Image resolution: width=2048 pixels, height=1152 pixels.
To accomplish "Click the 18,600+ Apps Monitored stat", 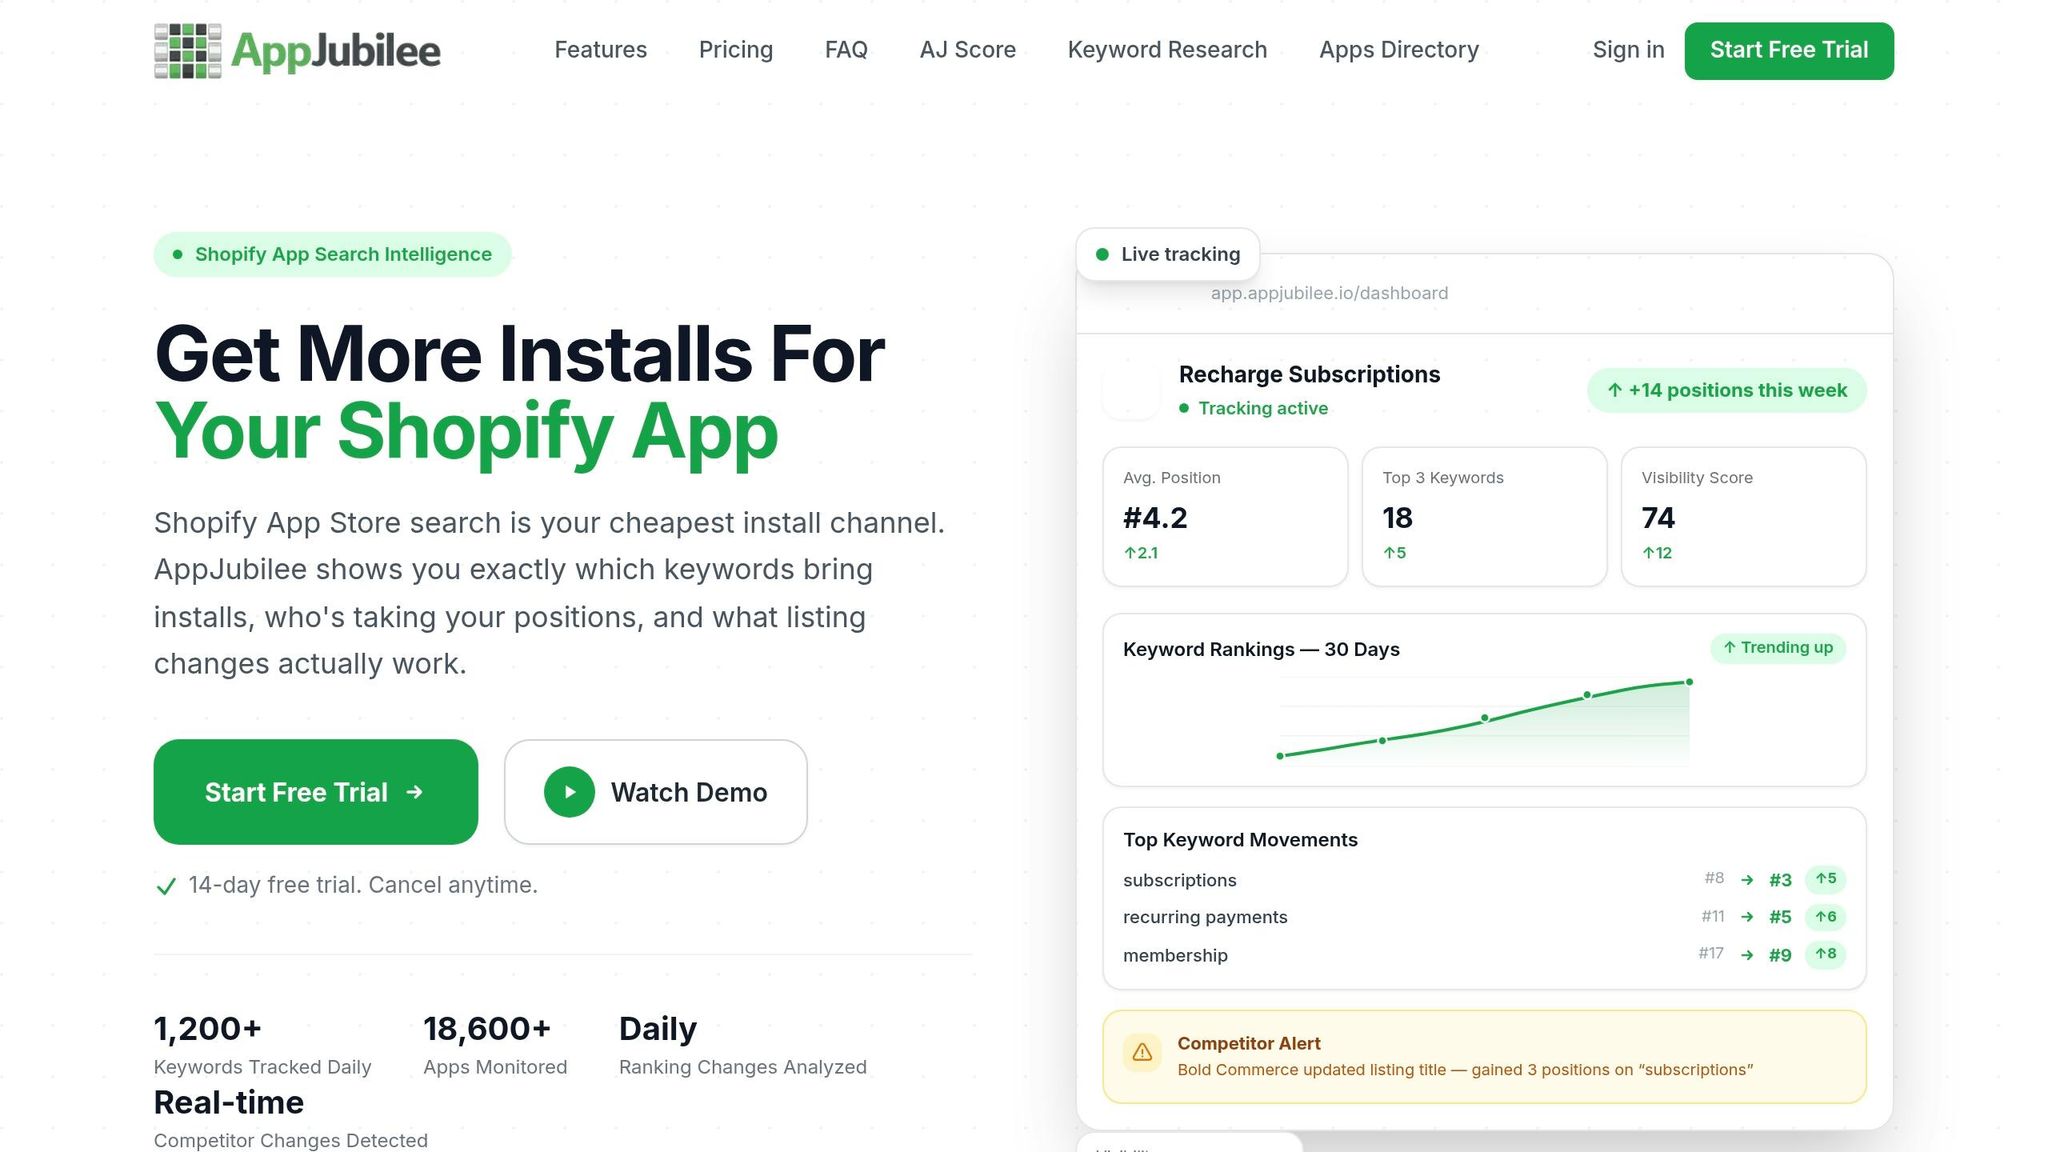I will [x=495, y=1044].
